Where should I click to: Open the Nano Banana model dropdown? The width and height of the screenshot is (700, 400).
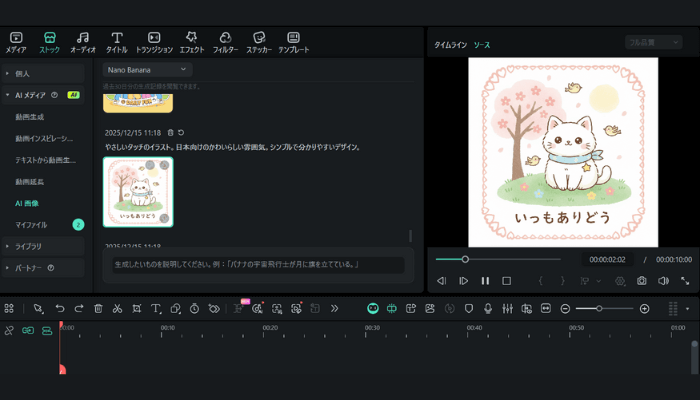point(148,70)
